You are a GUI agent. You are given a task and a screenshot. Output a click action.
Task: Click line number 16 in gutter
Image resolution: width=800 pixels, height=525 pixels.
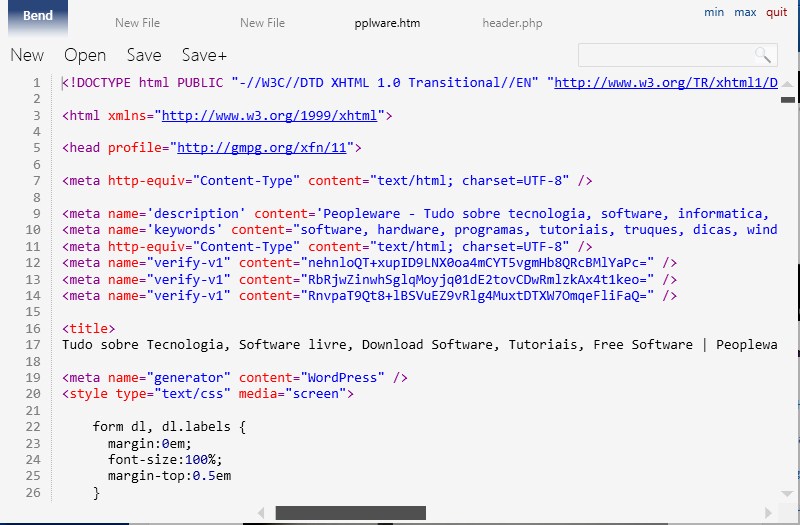tap(33, 329)
